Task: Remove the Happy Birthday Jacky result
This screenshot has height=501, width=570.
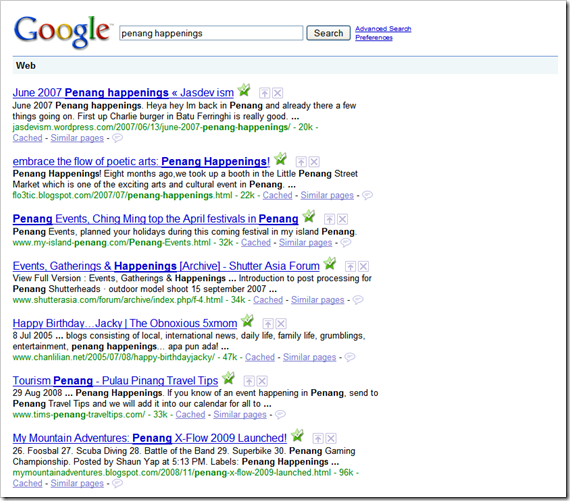Action: tap(281, 324)
